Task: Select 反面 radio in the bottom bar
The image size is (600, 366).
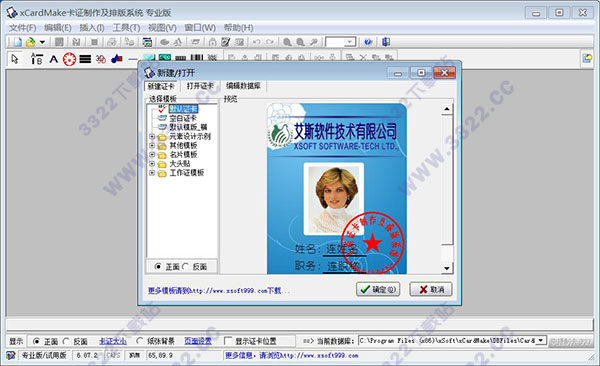Action: click(x=66, y=341)
